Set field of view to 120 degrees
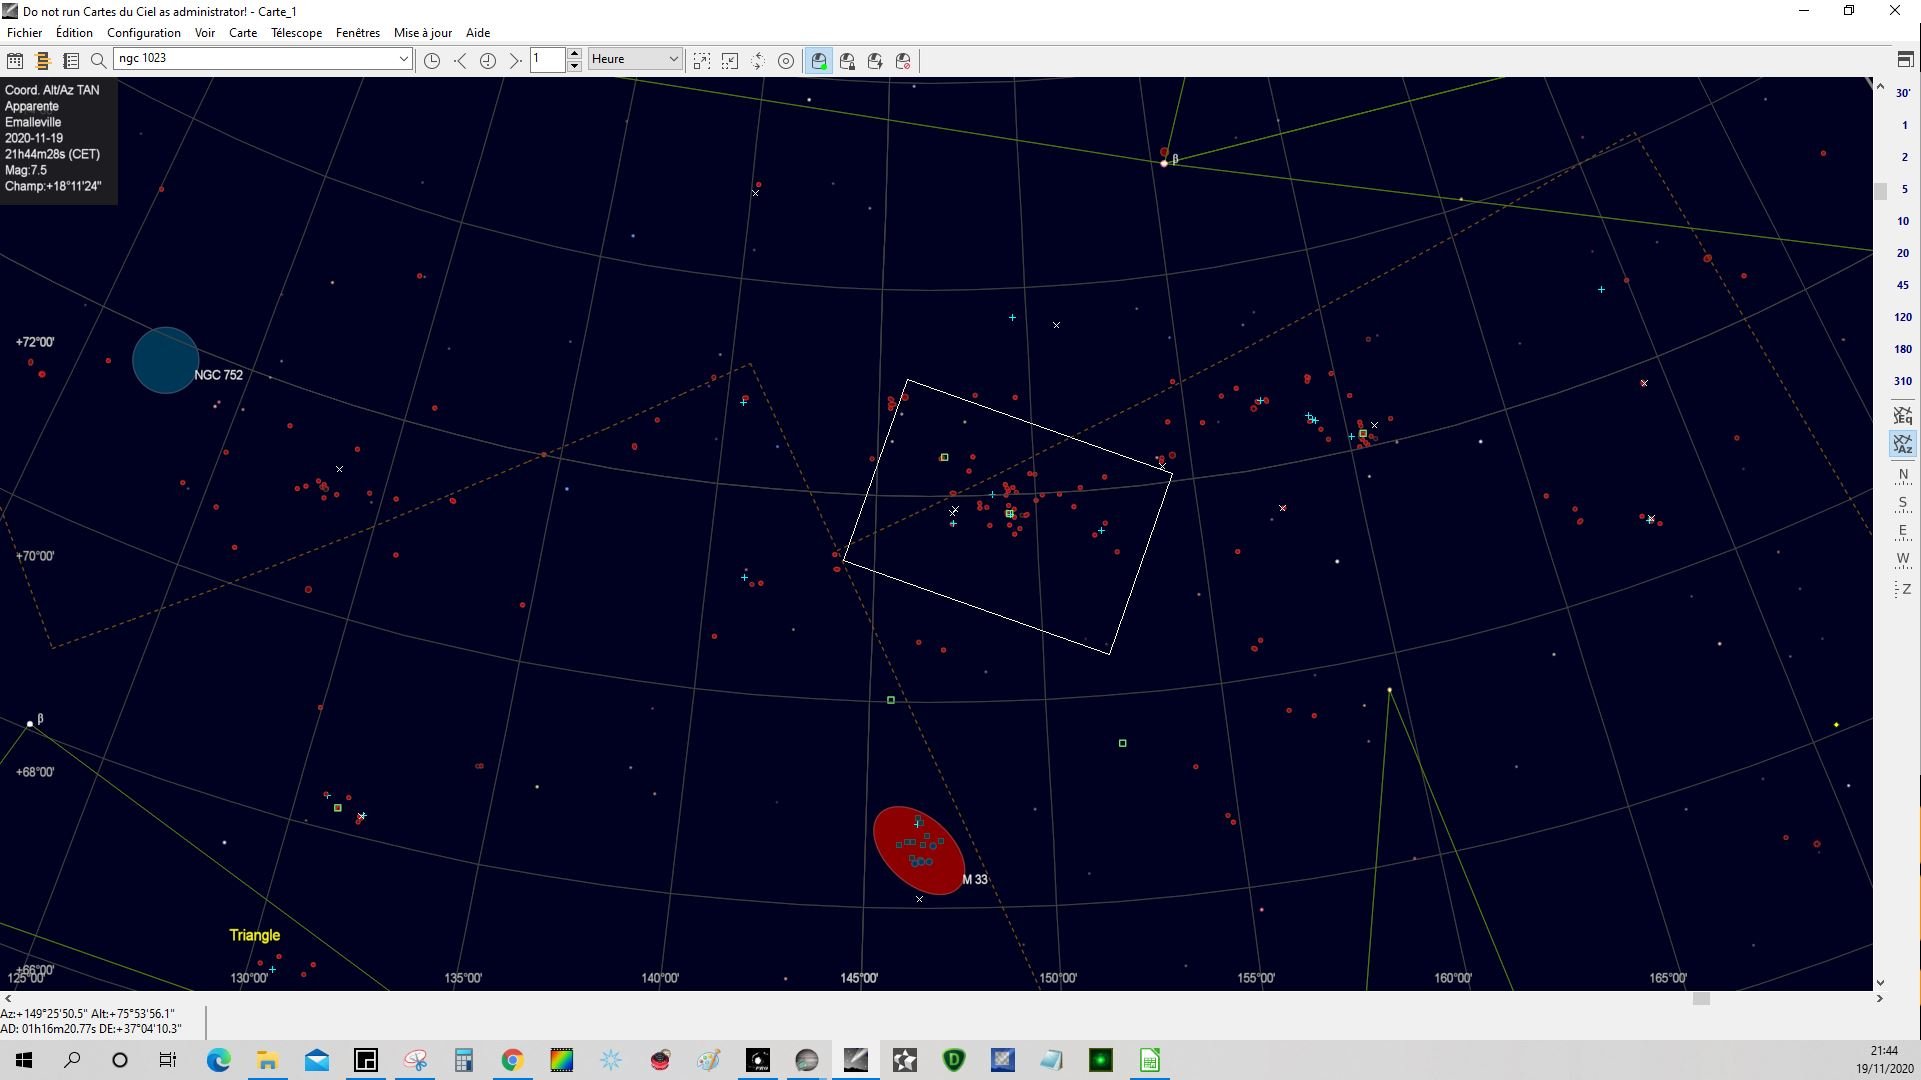 pos(1903,317)
